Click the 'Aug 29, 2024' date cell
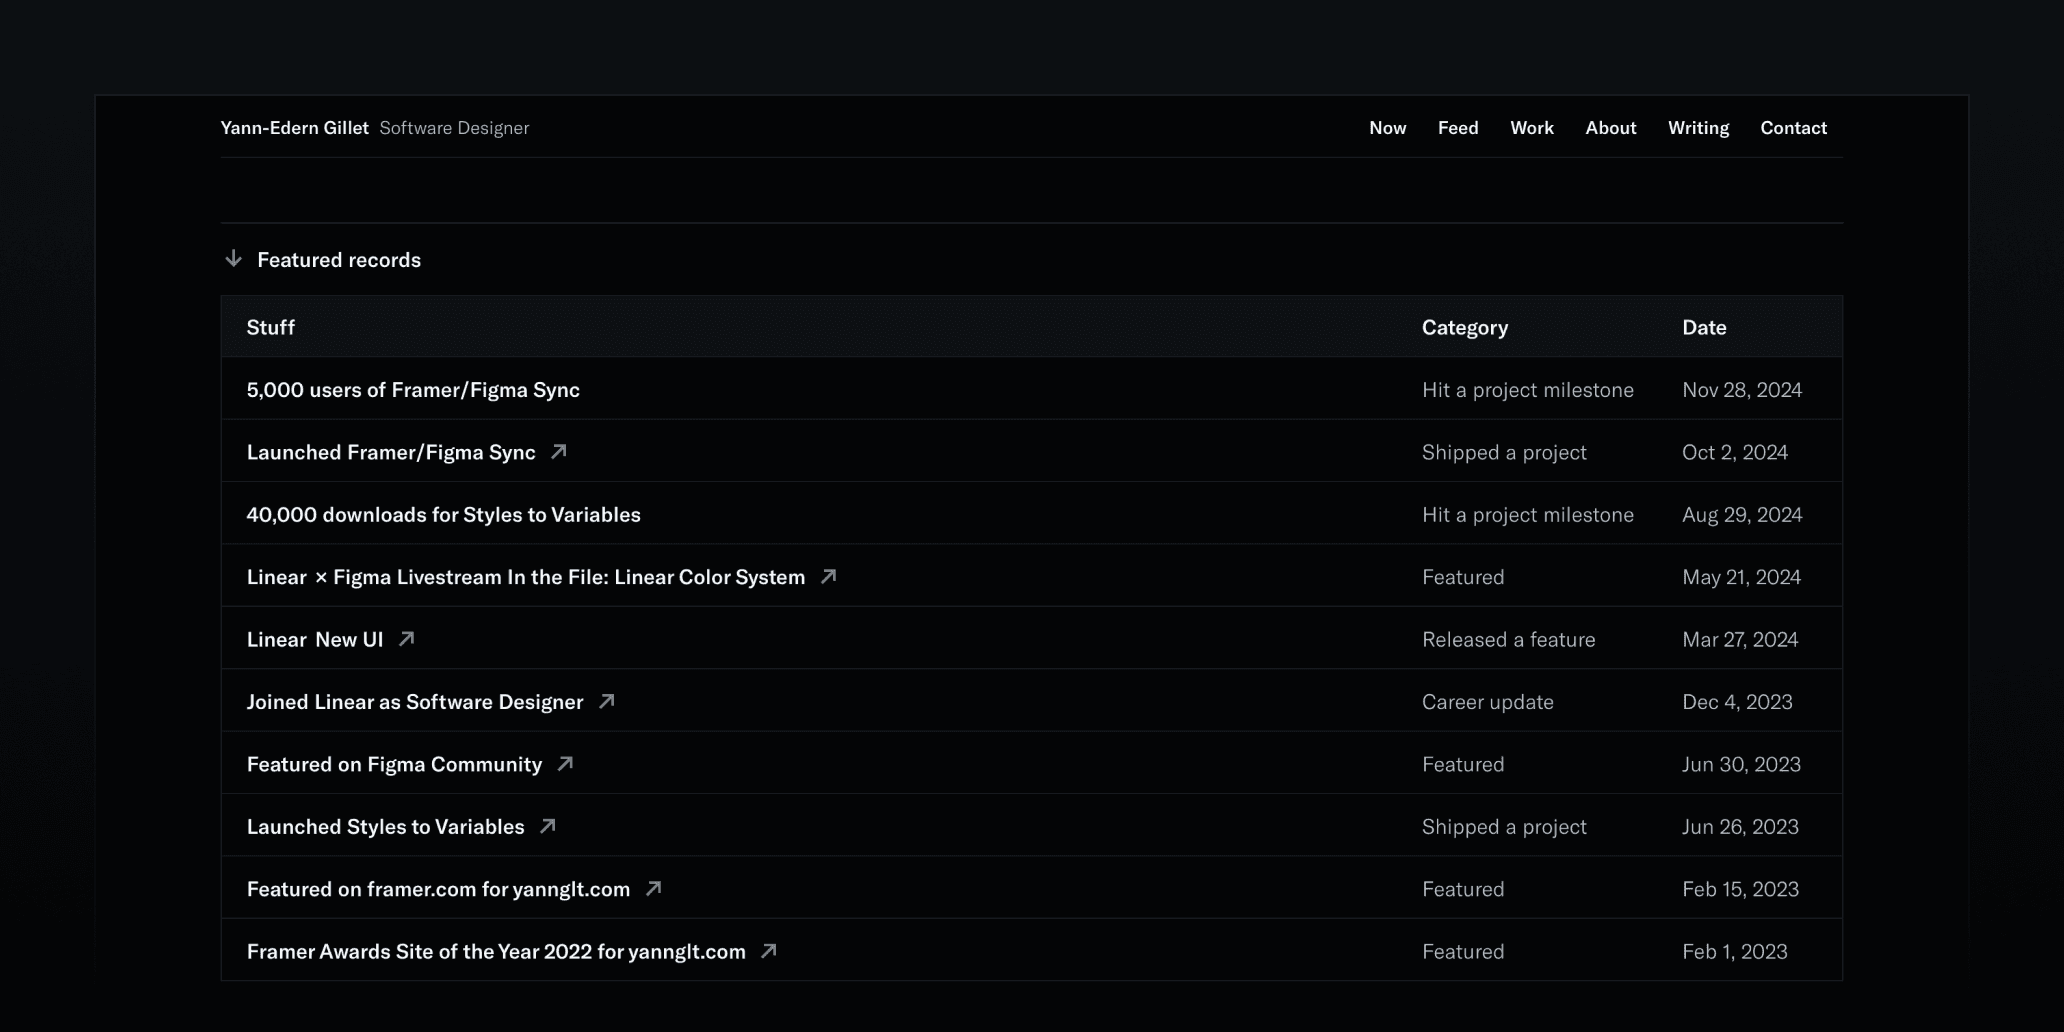 (x=1742, y=514)
